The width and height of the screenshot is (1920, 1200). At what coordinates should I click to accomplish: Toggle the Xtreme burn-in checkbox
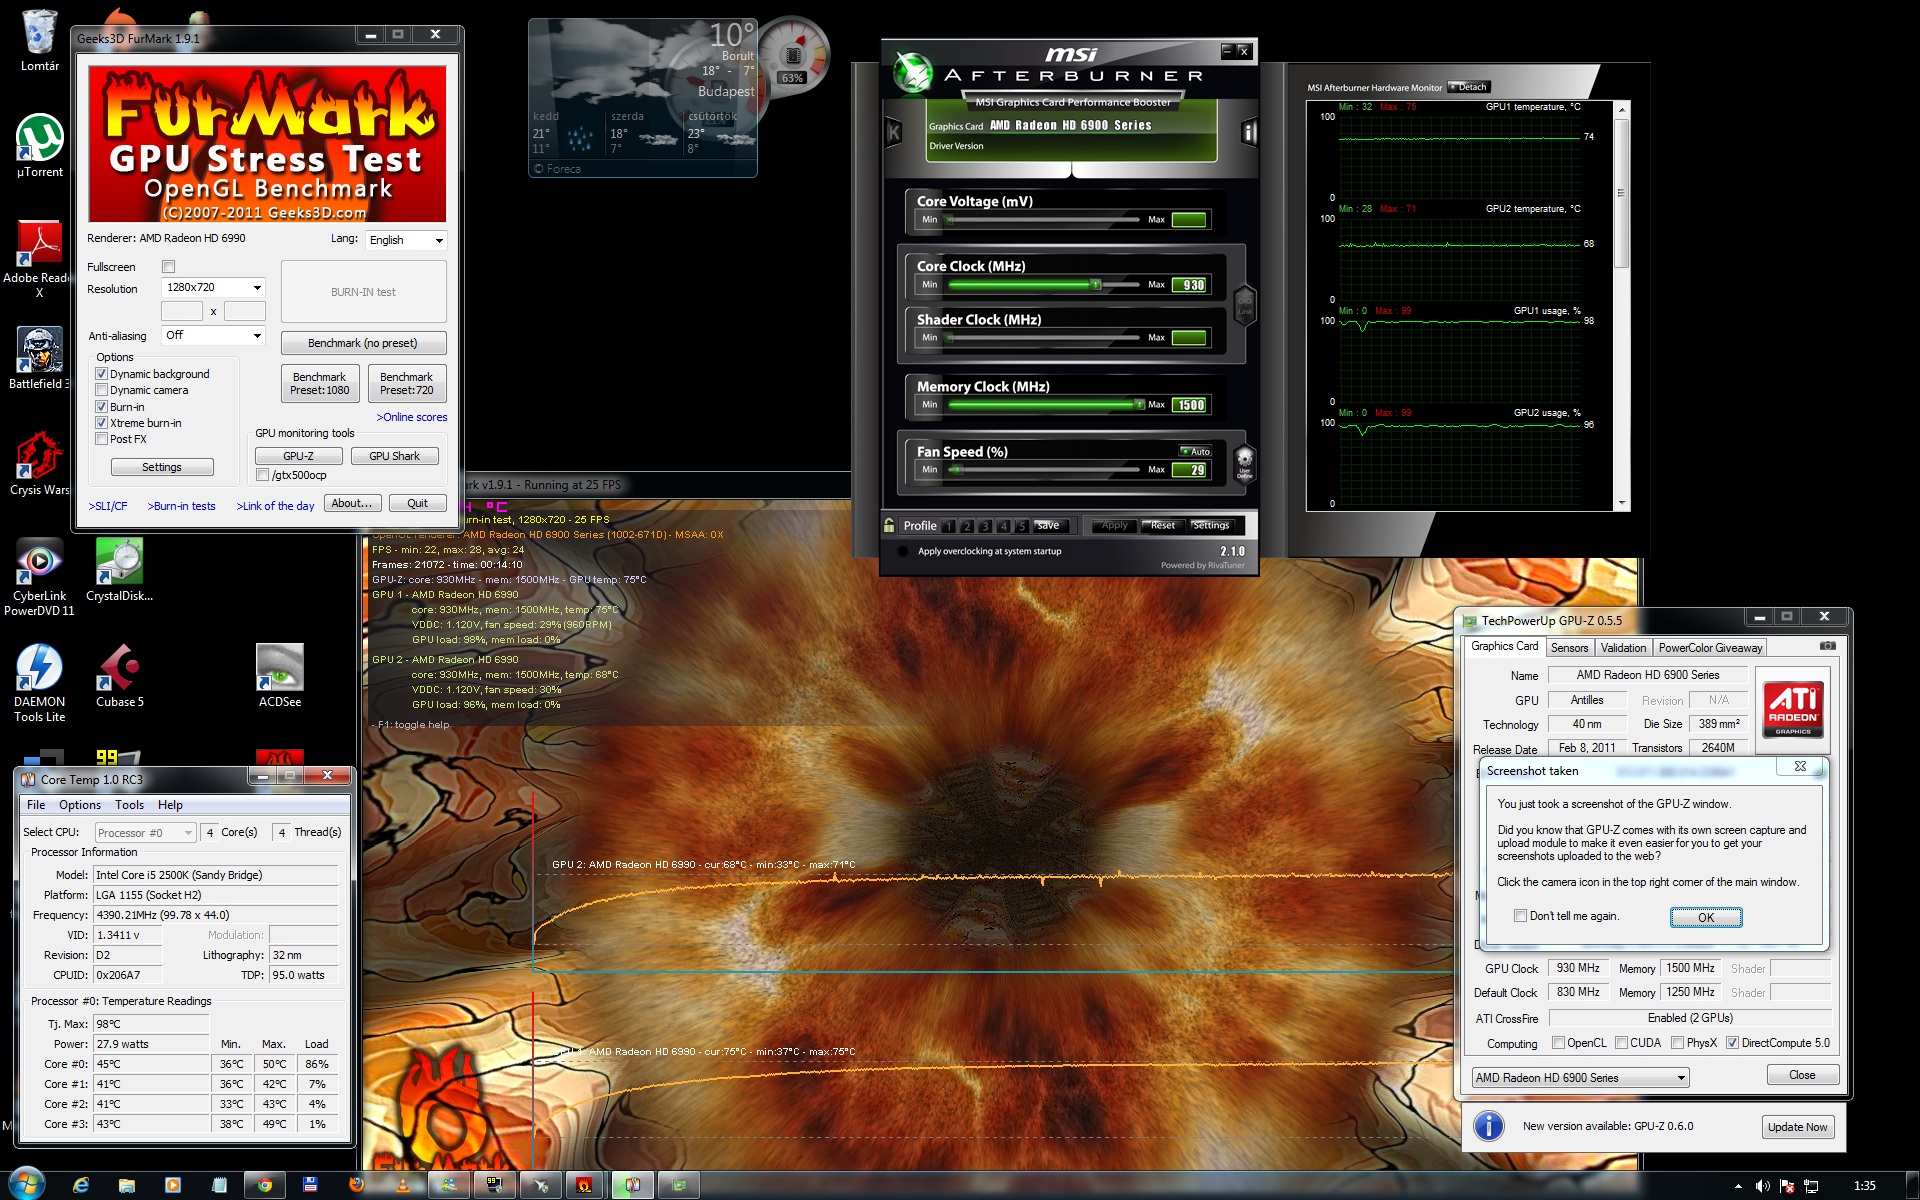click(x=101, y=423)
